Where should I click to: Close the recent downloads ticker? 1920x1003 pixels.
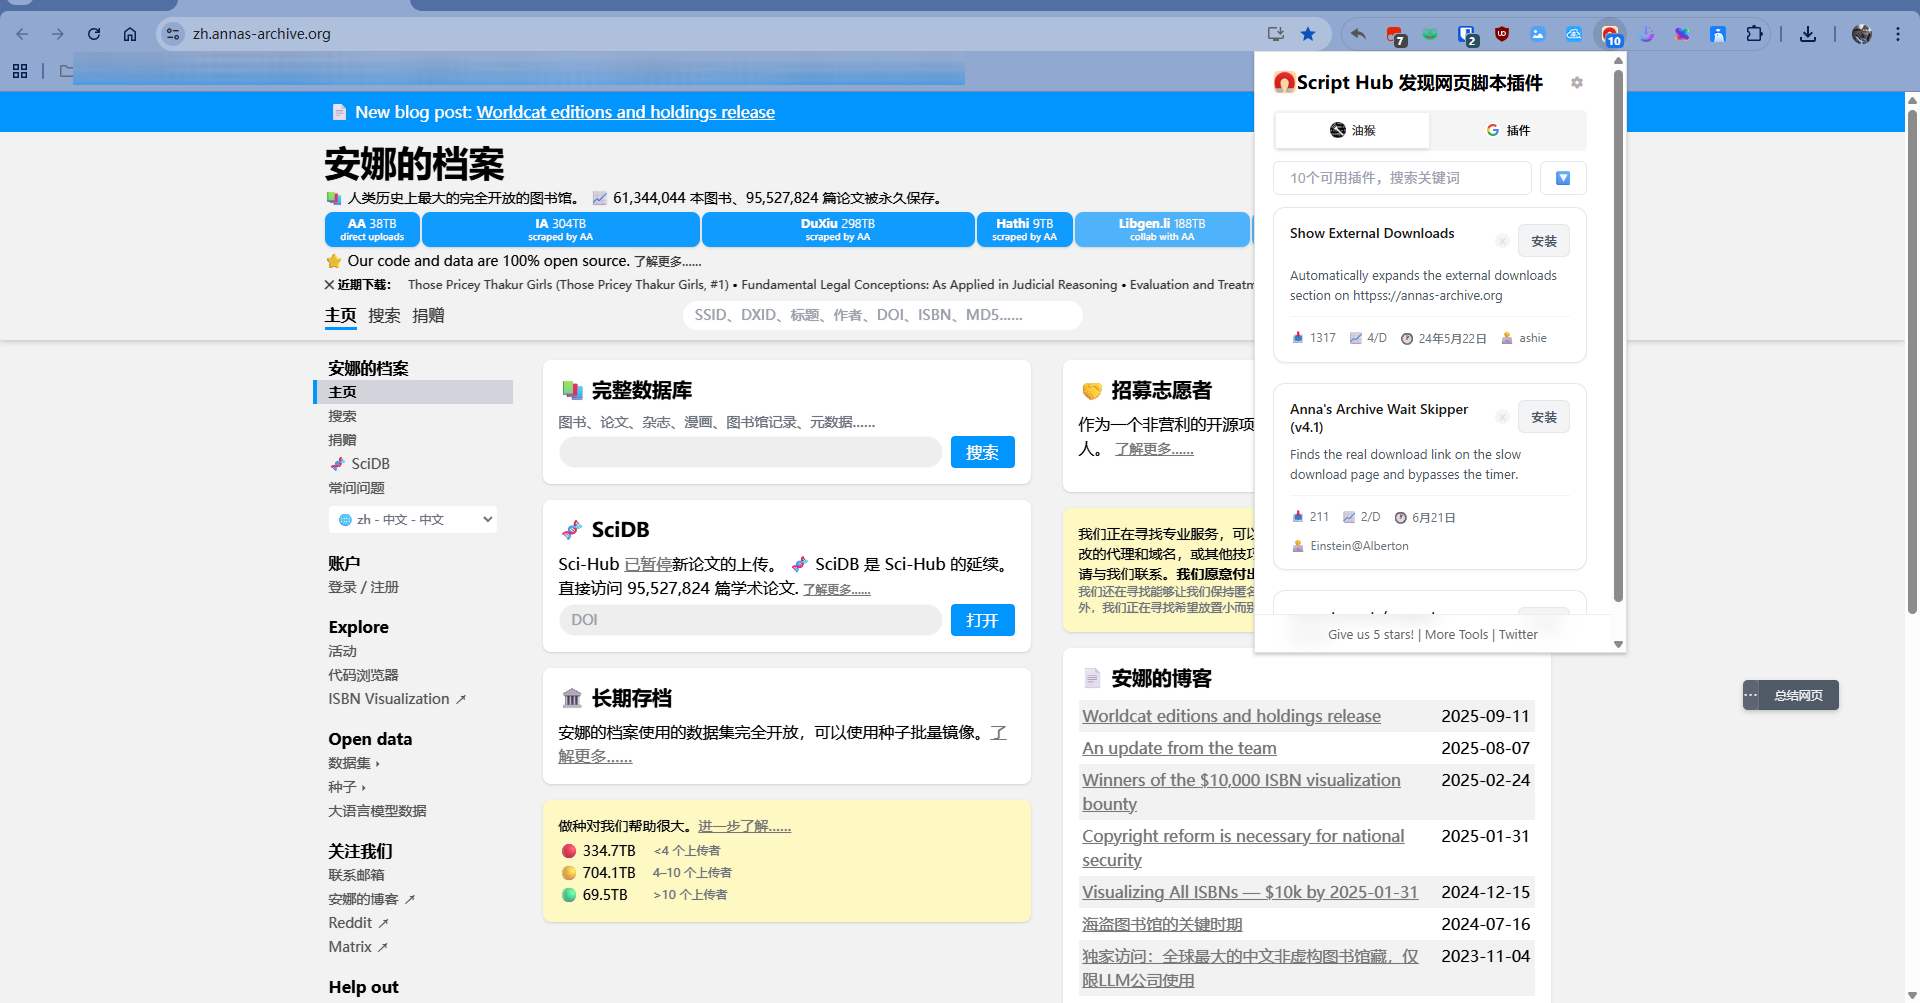coord(329,285)
